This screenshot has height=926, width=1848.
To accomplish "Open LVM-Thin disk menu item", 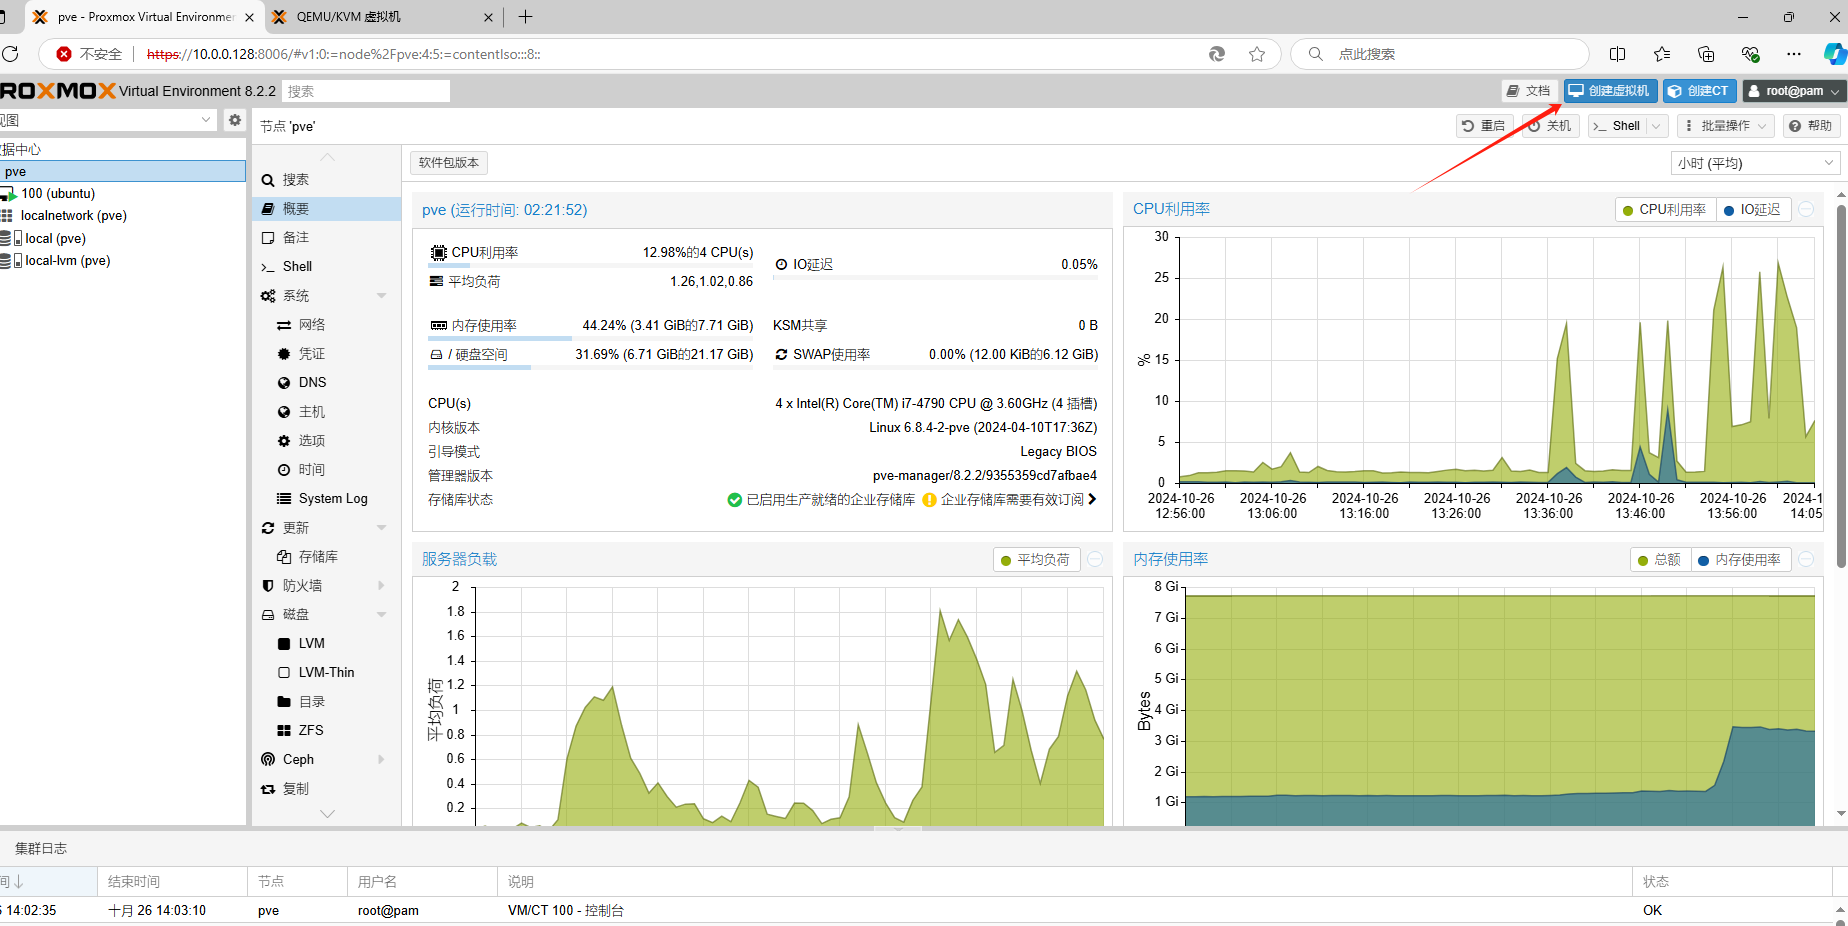I will coord(327,673).
